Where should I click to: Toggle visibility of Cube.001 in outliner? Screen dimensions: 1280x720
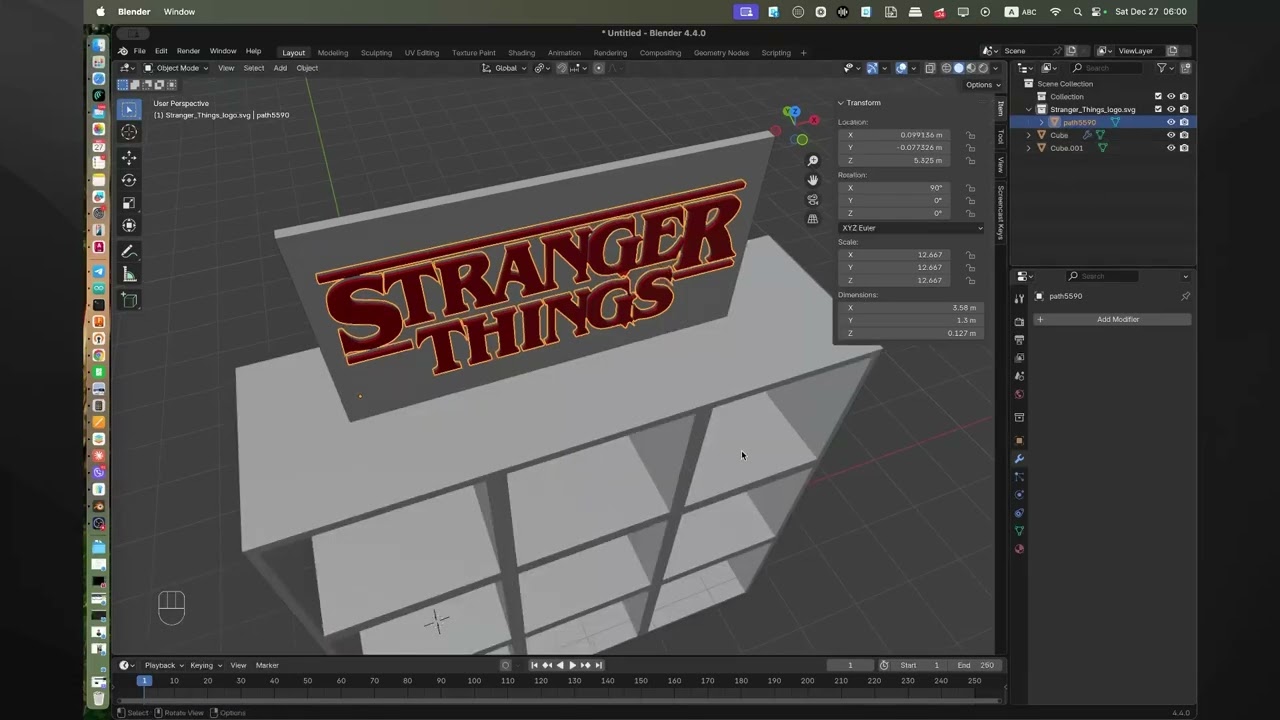(1171, 148)
